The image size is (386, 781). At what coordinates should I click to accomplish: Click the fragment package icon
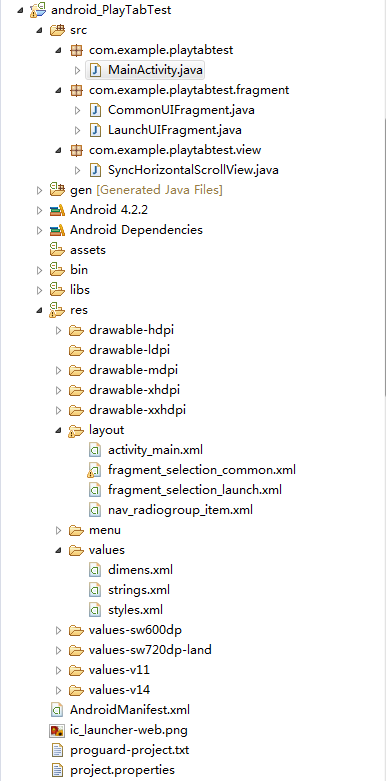tap(76, 90)
